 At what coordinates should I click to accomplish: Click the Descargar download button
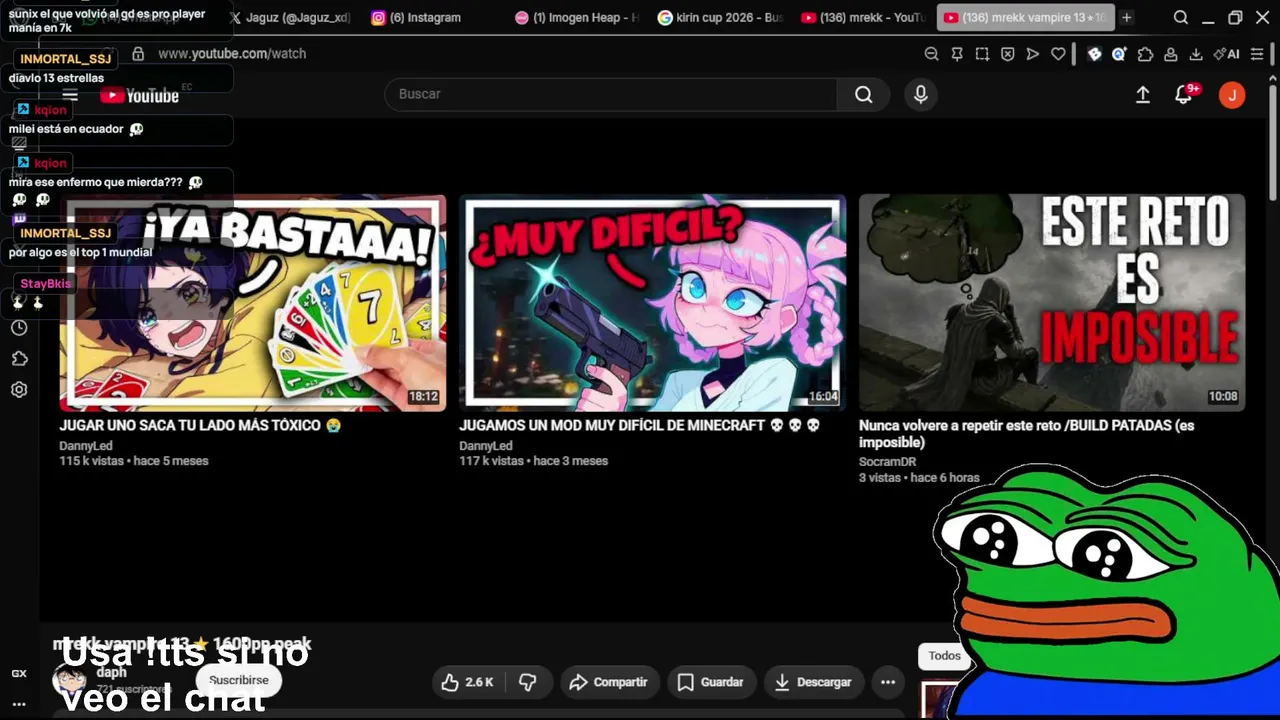tap(814, 682)
